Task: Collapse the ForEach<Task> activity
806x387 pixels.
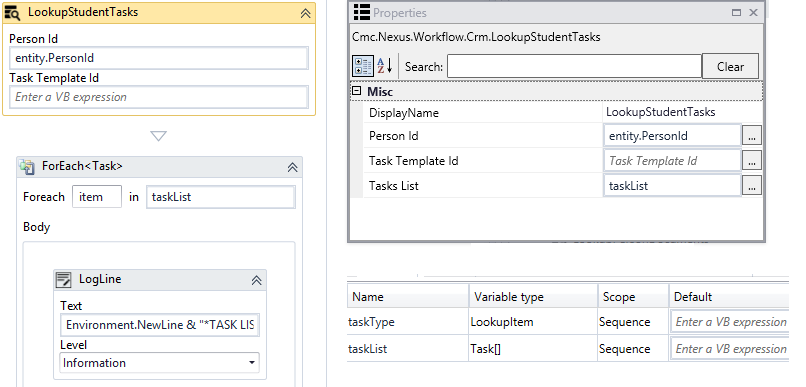Action: (292, 167)
